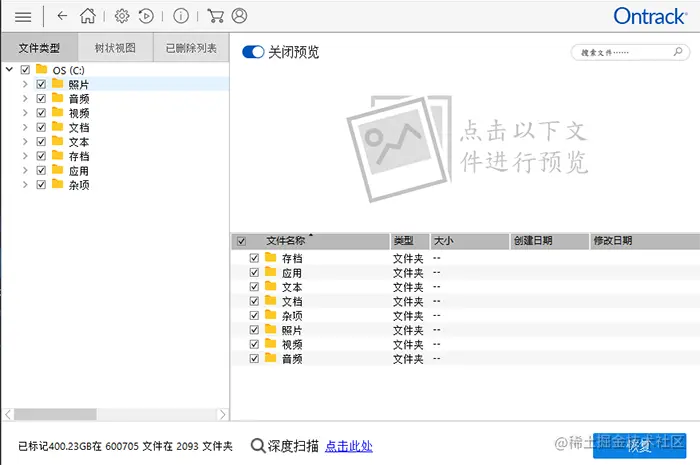Click tree scrollbar right arrow
700x465 pixels.
(223, 415)
